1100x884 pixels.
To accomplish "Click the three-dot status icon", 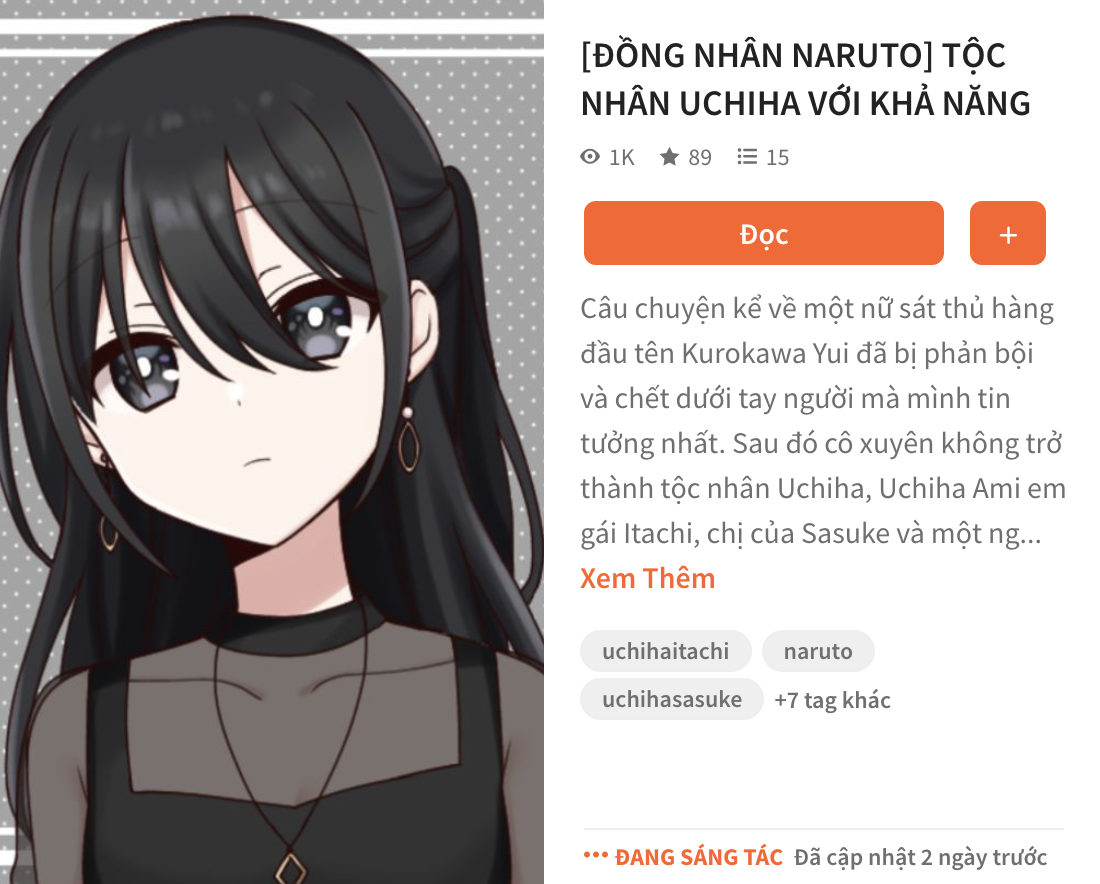I will tap(596, 855).
